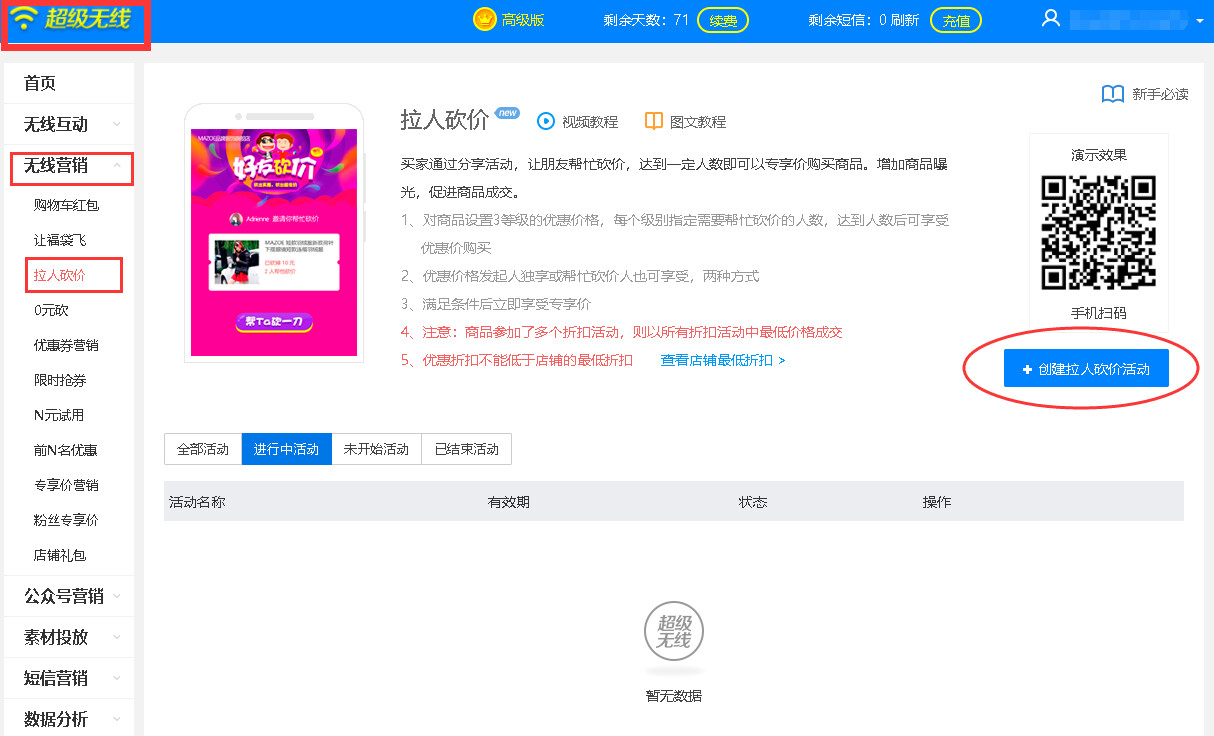
Task: Click the 视频教程 play icon
Action: (x=546, y=121)
